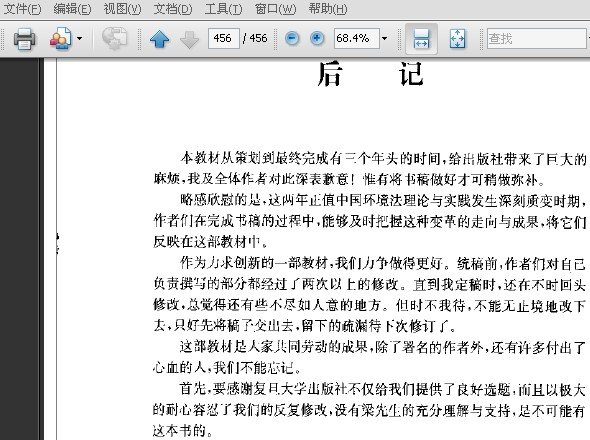
Task: Click the zoom percentage field 68.4%
Action: tap(356, 38)
